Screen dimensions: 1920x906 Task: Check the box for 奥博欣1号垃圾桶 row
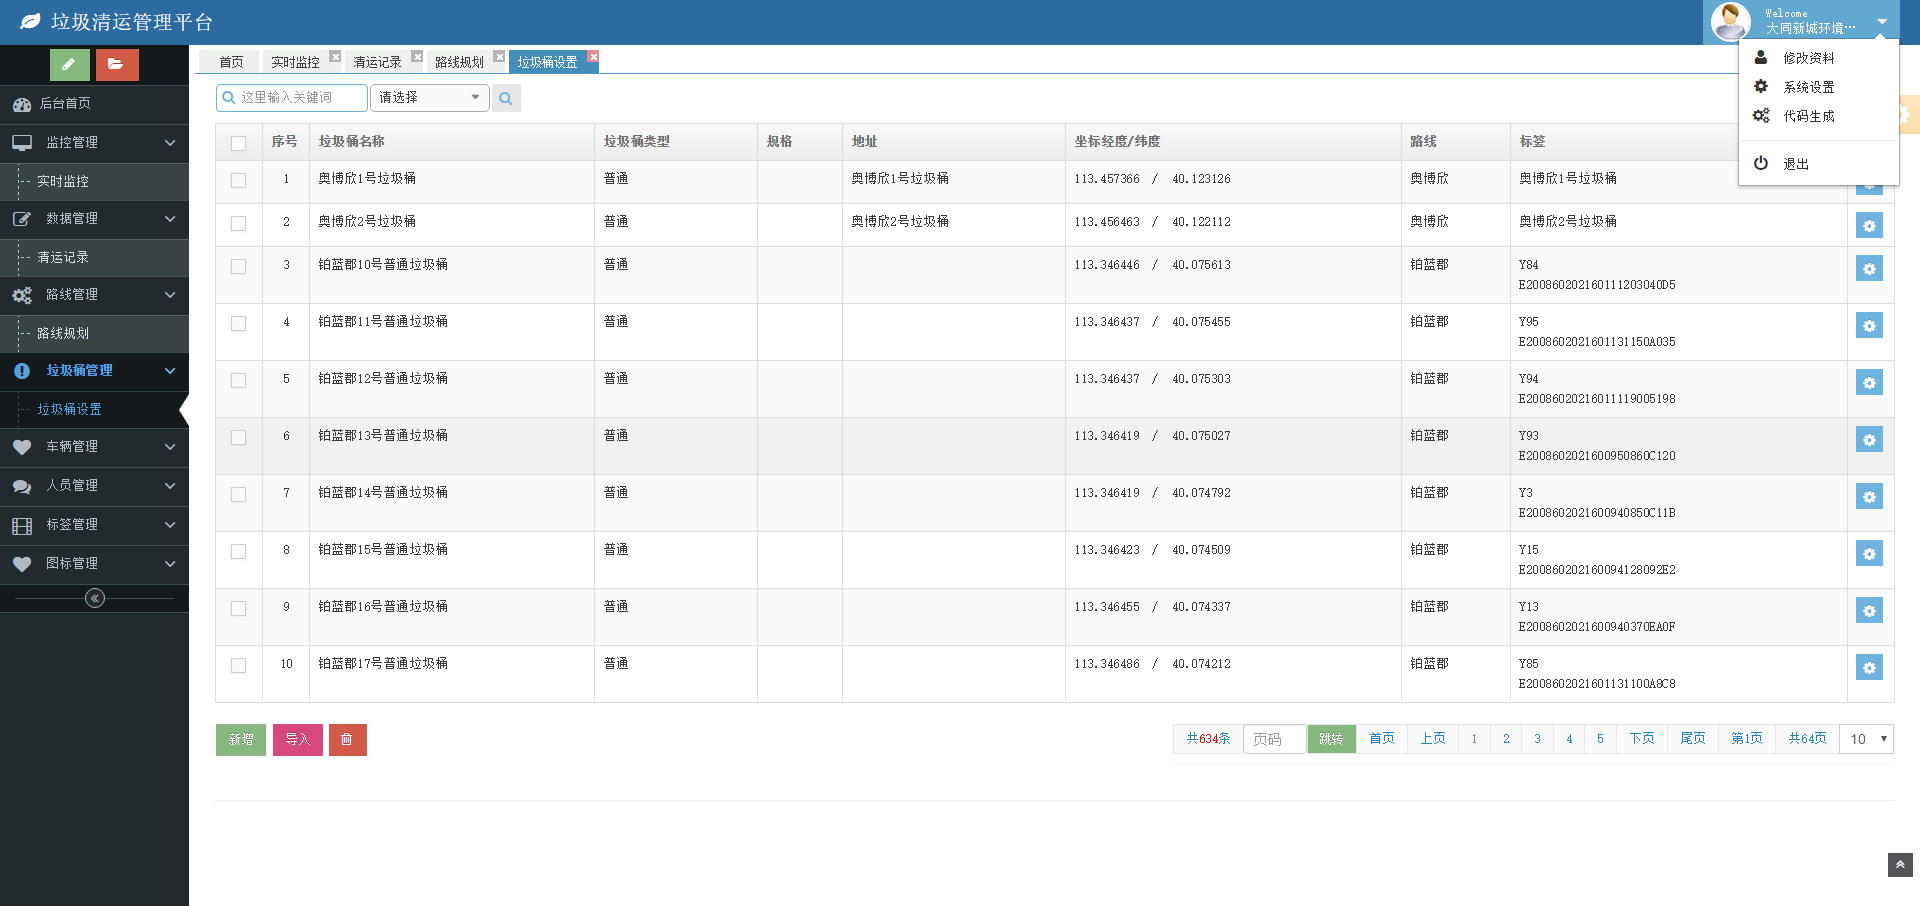pos(238,180)
